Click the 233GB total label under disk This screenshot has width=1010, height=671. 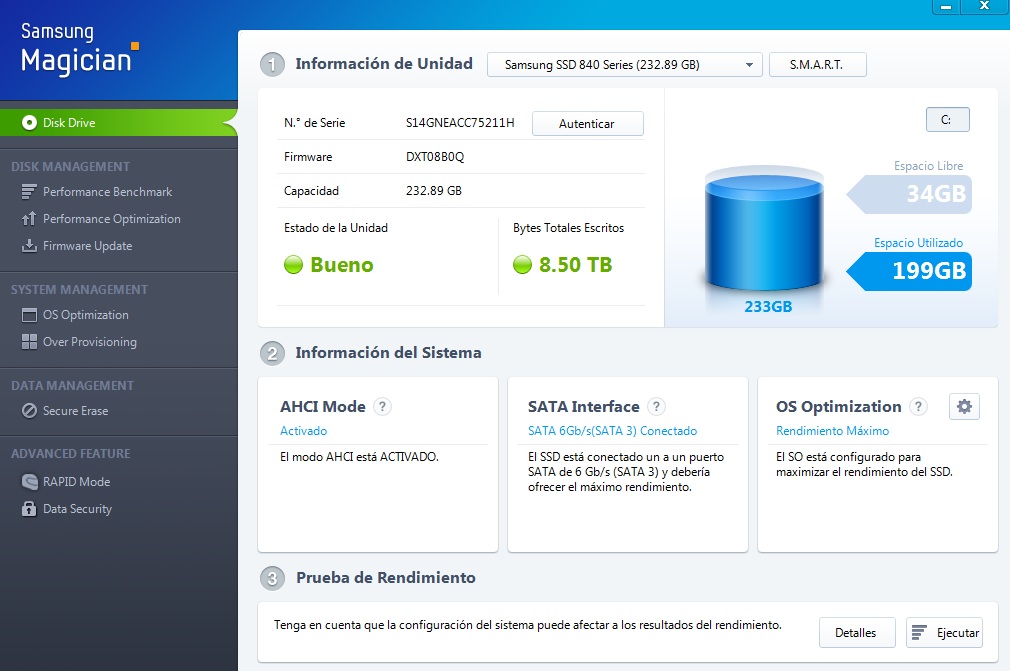(768, 307)
